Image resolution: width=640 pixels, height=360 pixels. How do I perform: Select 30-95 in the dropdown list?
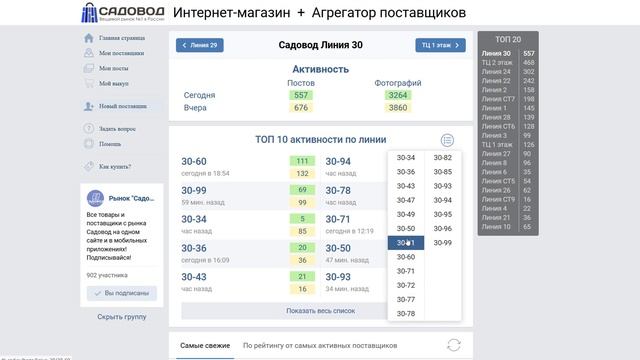click(x=442, y=214)
